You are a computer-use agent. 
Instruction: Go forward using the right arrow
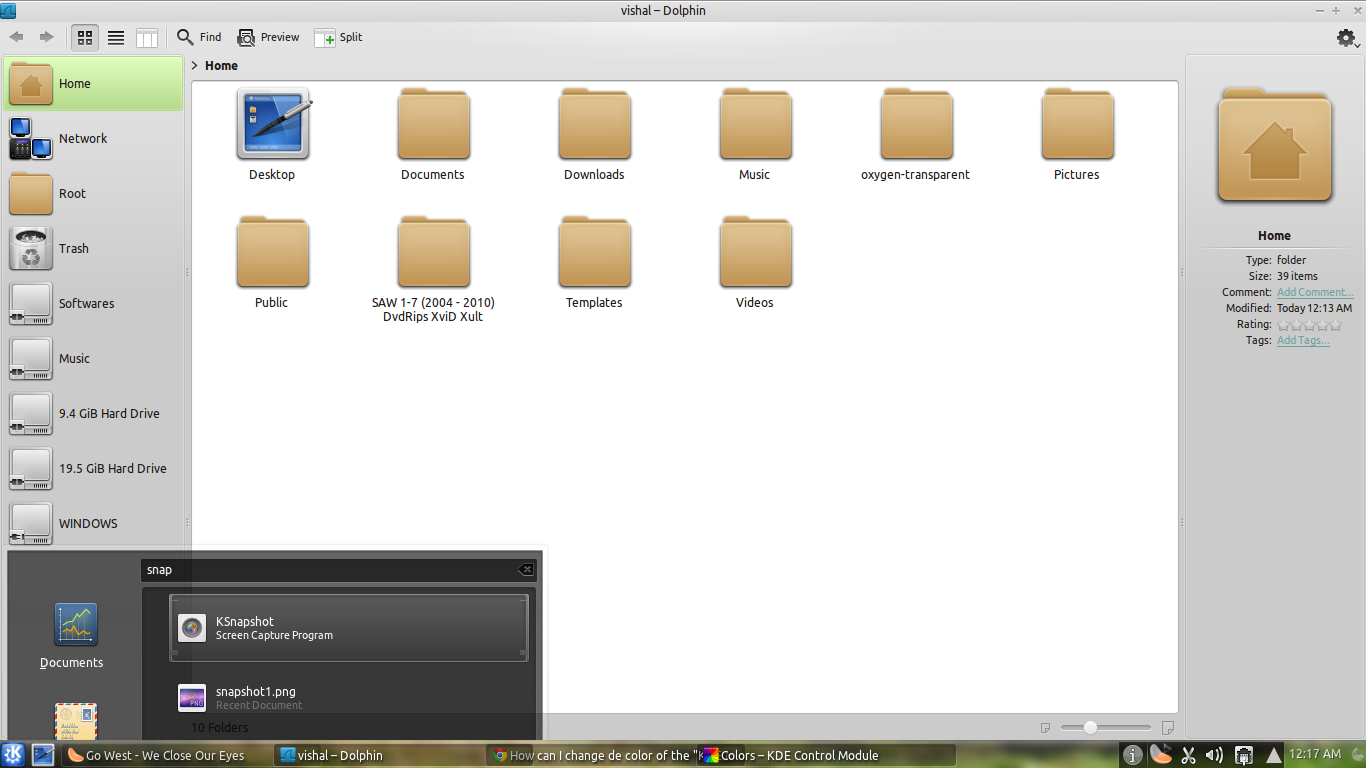(x=47, y=37)
